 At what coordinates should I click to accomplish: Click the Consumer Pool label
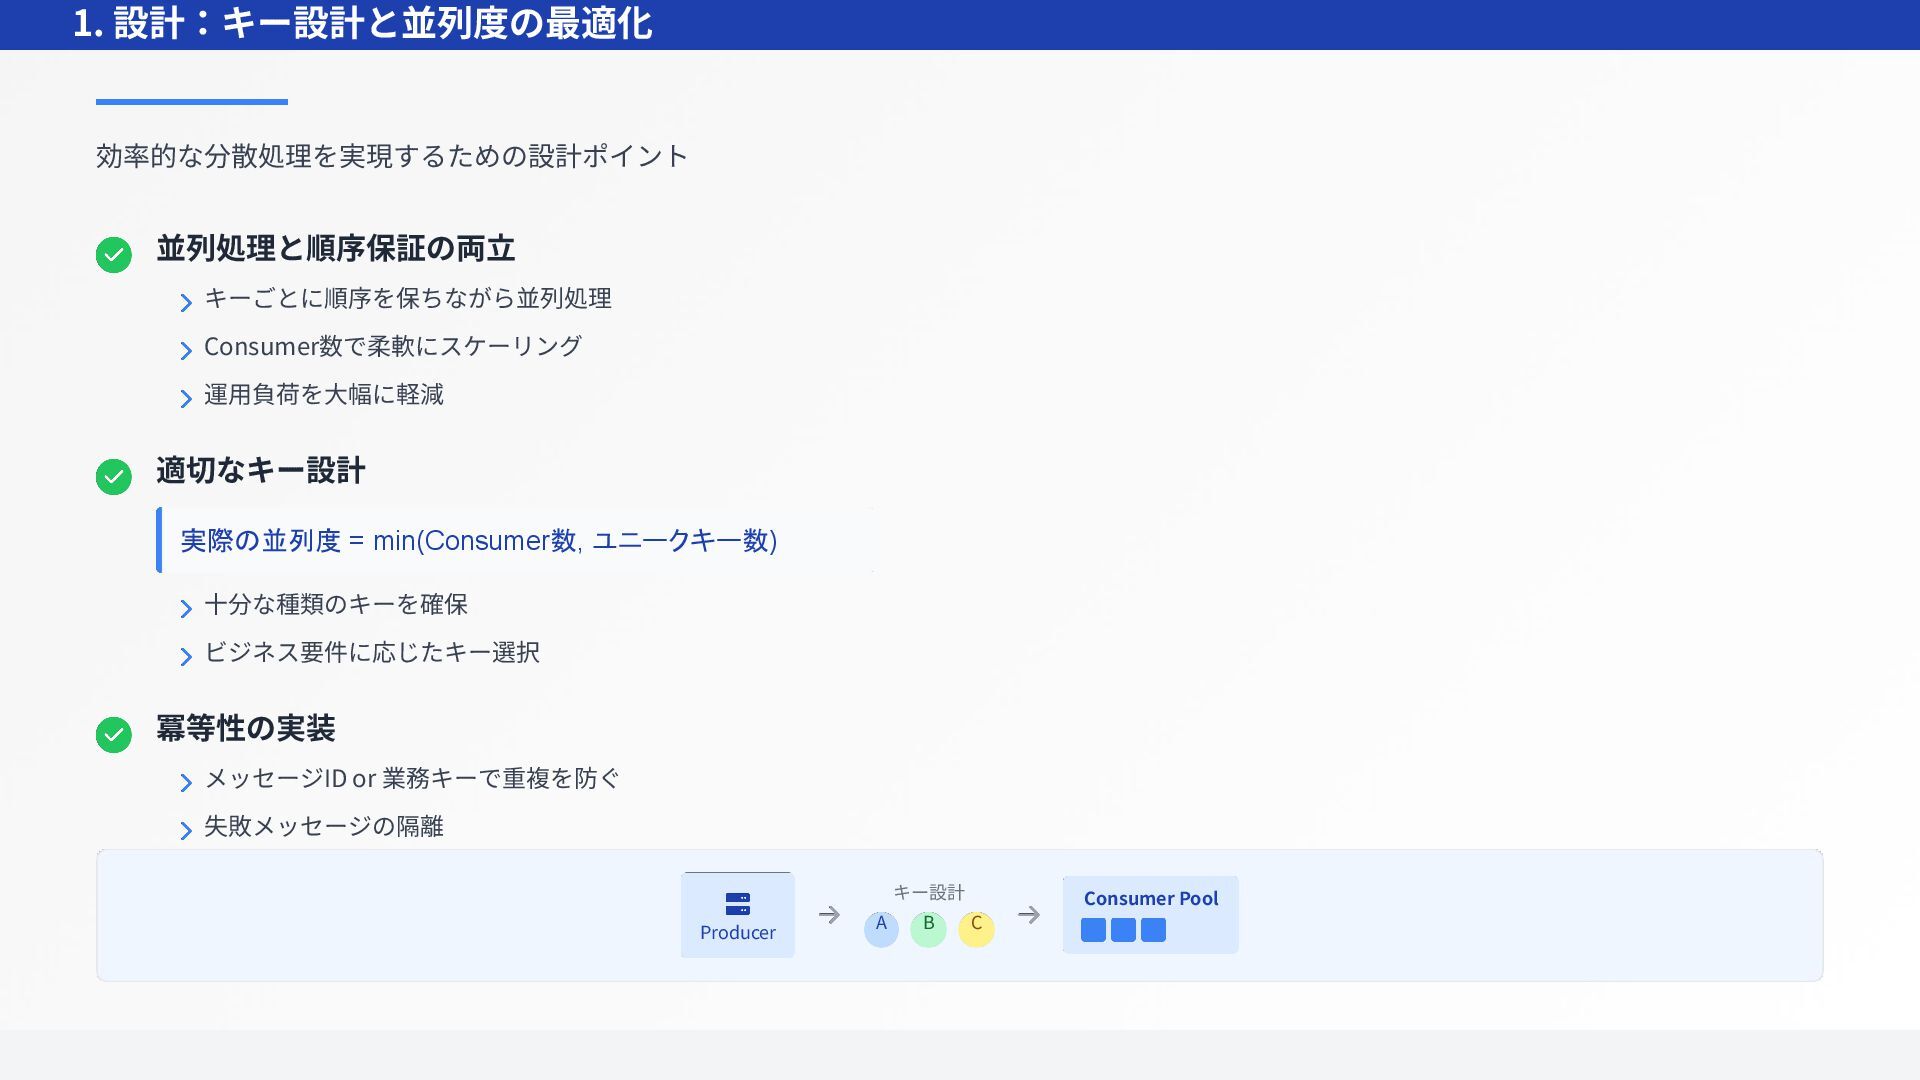pyautogui.click(x=1150, y=898)
